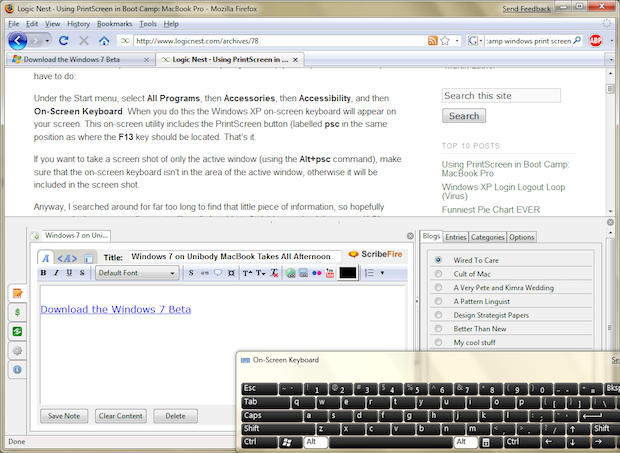
Task: Click the black text color swatch
Action: (348, 273)
